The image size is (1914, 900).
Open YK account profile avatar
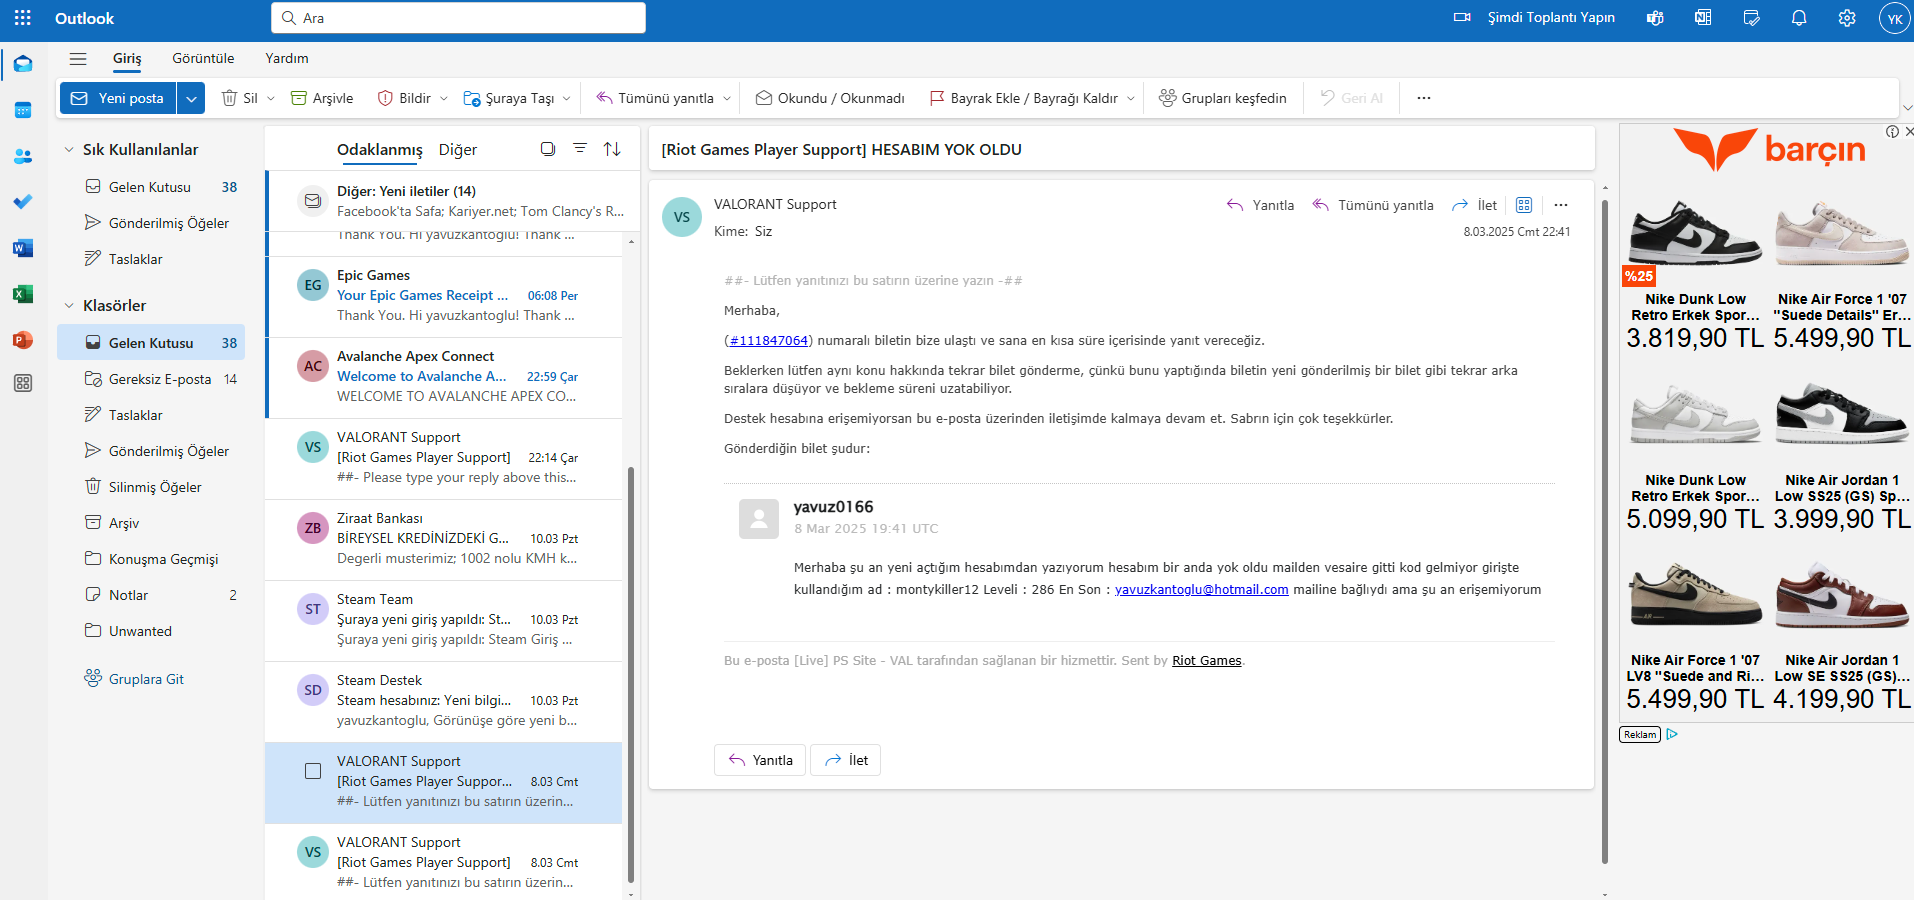click(x=1894, y=18)
